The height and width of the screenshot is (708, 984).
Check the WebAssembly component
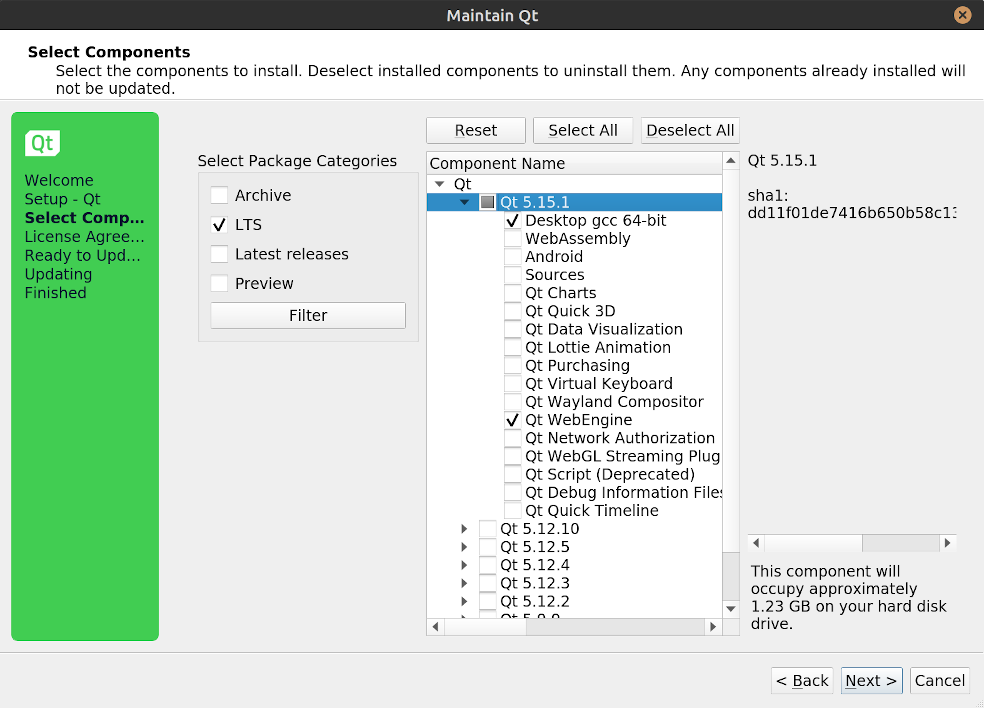[x=513, y=239]
